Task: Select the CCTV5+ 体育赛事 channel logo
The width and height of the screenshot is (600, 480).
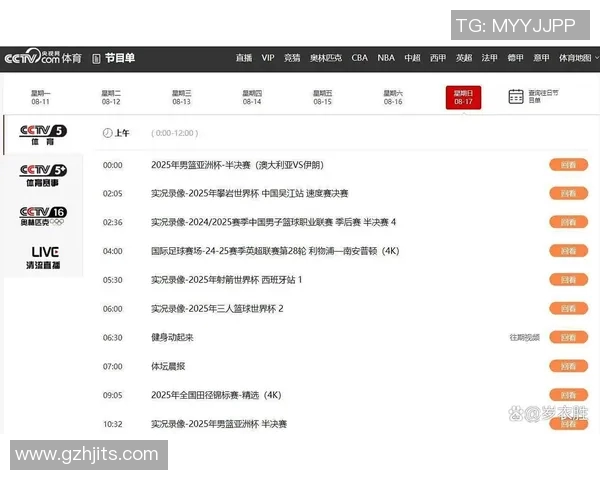Action: coord(43,175)
